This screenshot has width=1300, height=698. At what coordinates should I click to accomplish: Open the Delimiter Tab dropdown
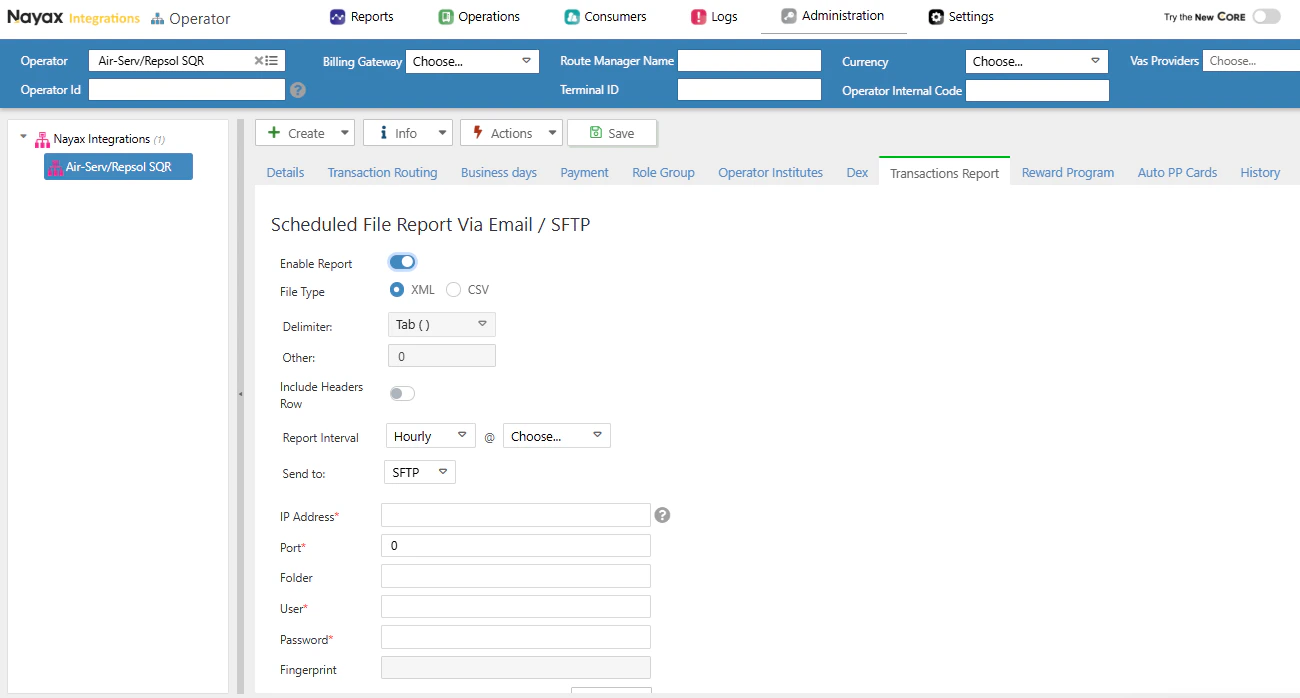click(x=441, y=324)
